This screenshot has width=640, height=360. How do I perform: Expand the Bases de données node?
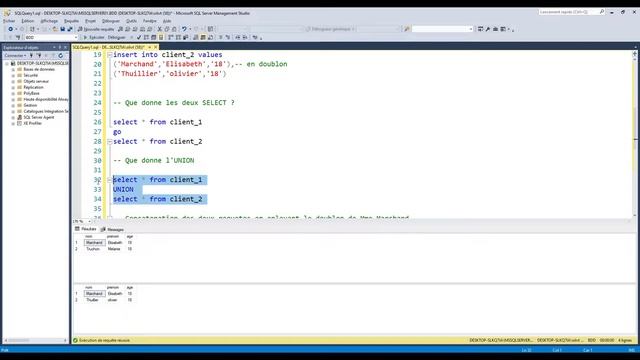(13, 69)
